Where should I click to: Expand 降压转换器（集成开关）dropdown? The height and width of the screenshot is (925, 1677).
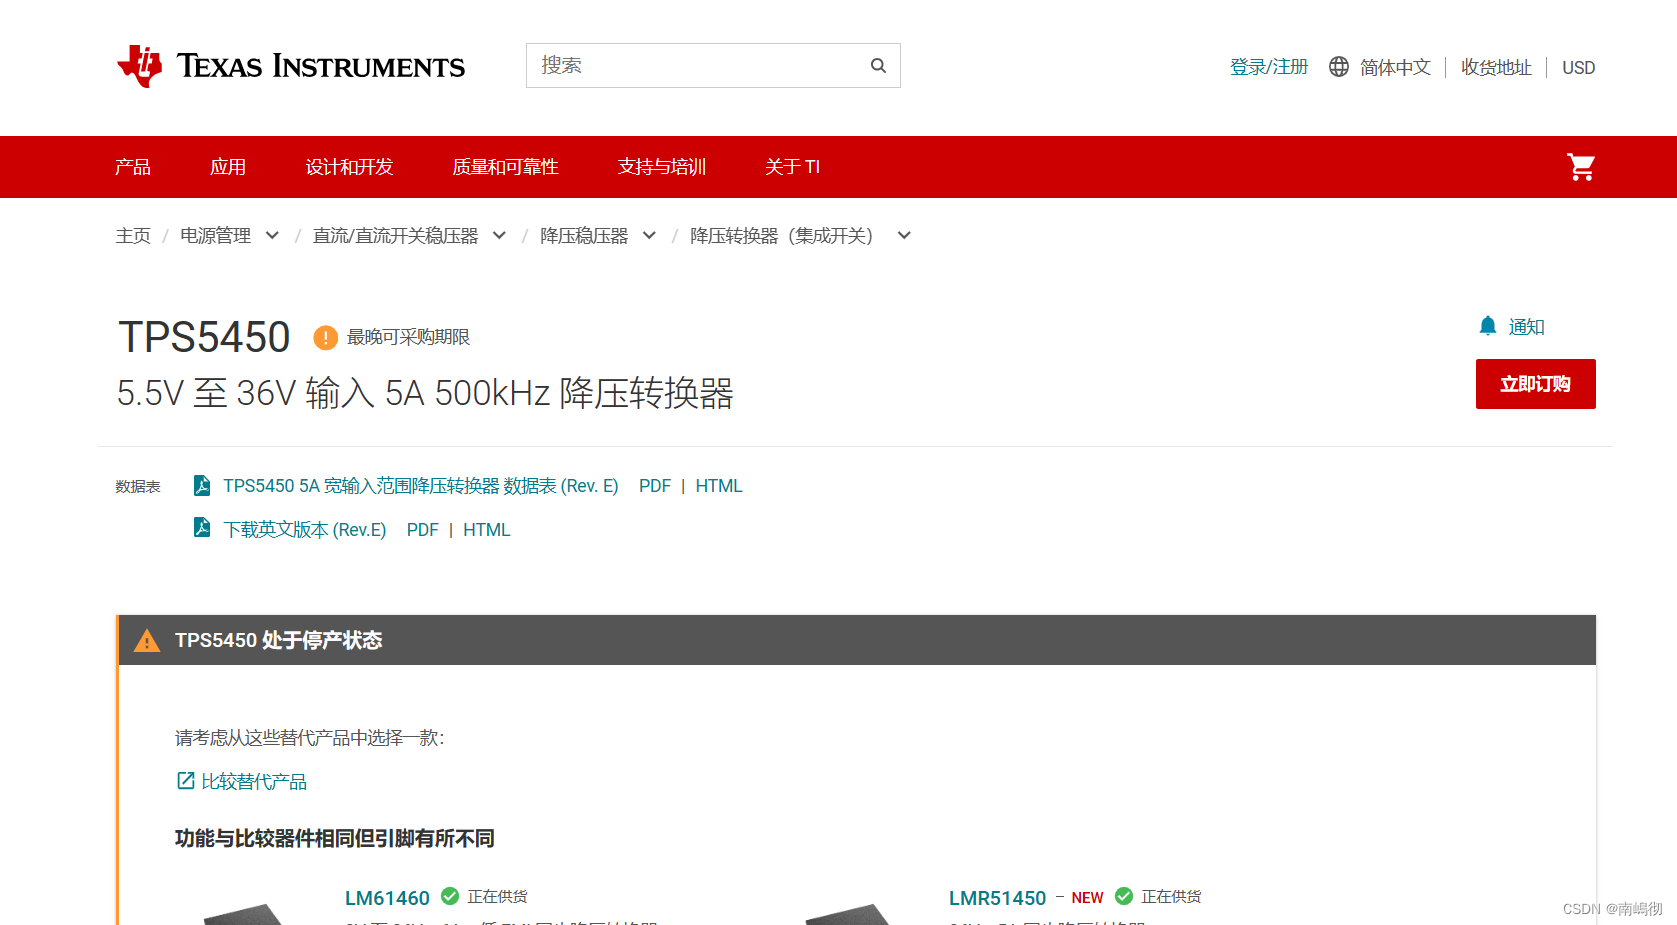click(903, 235)
